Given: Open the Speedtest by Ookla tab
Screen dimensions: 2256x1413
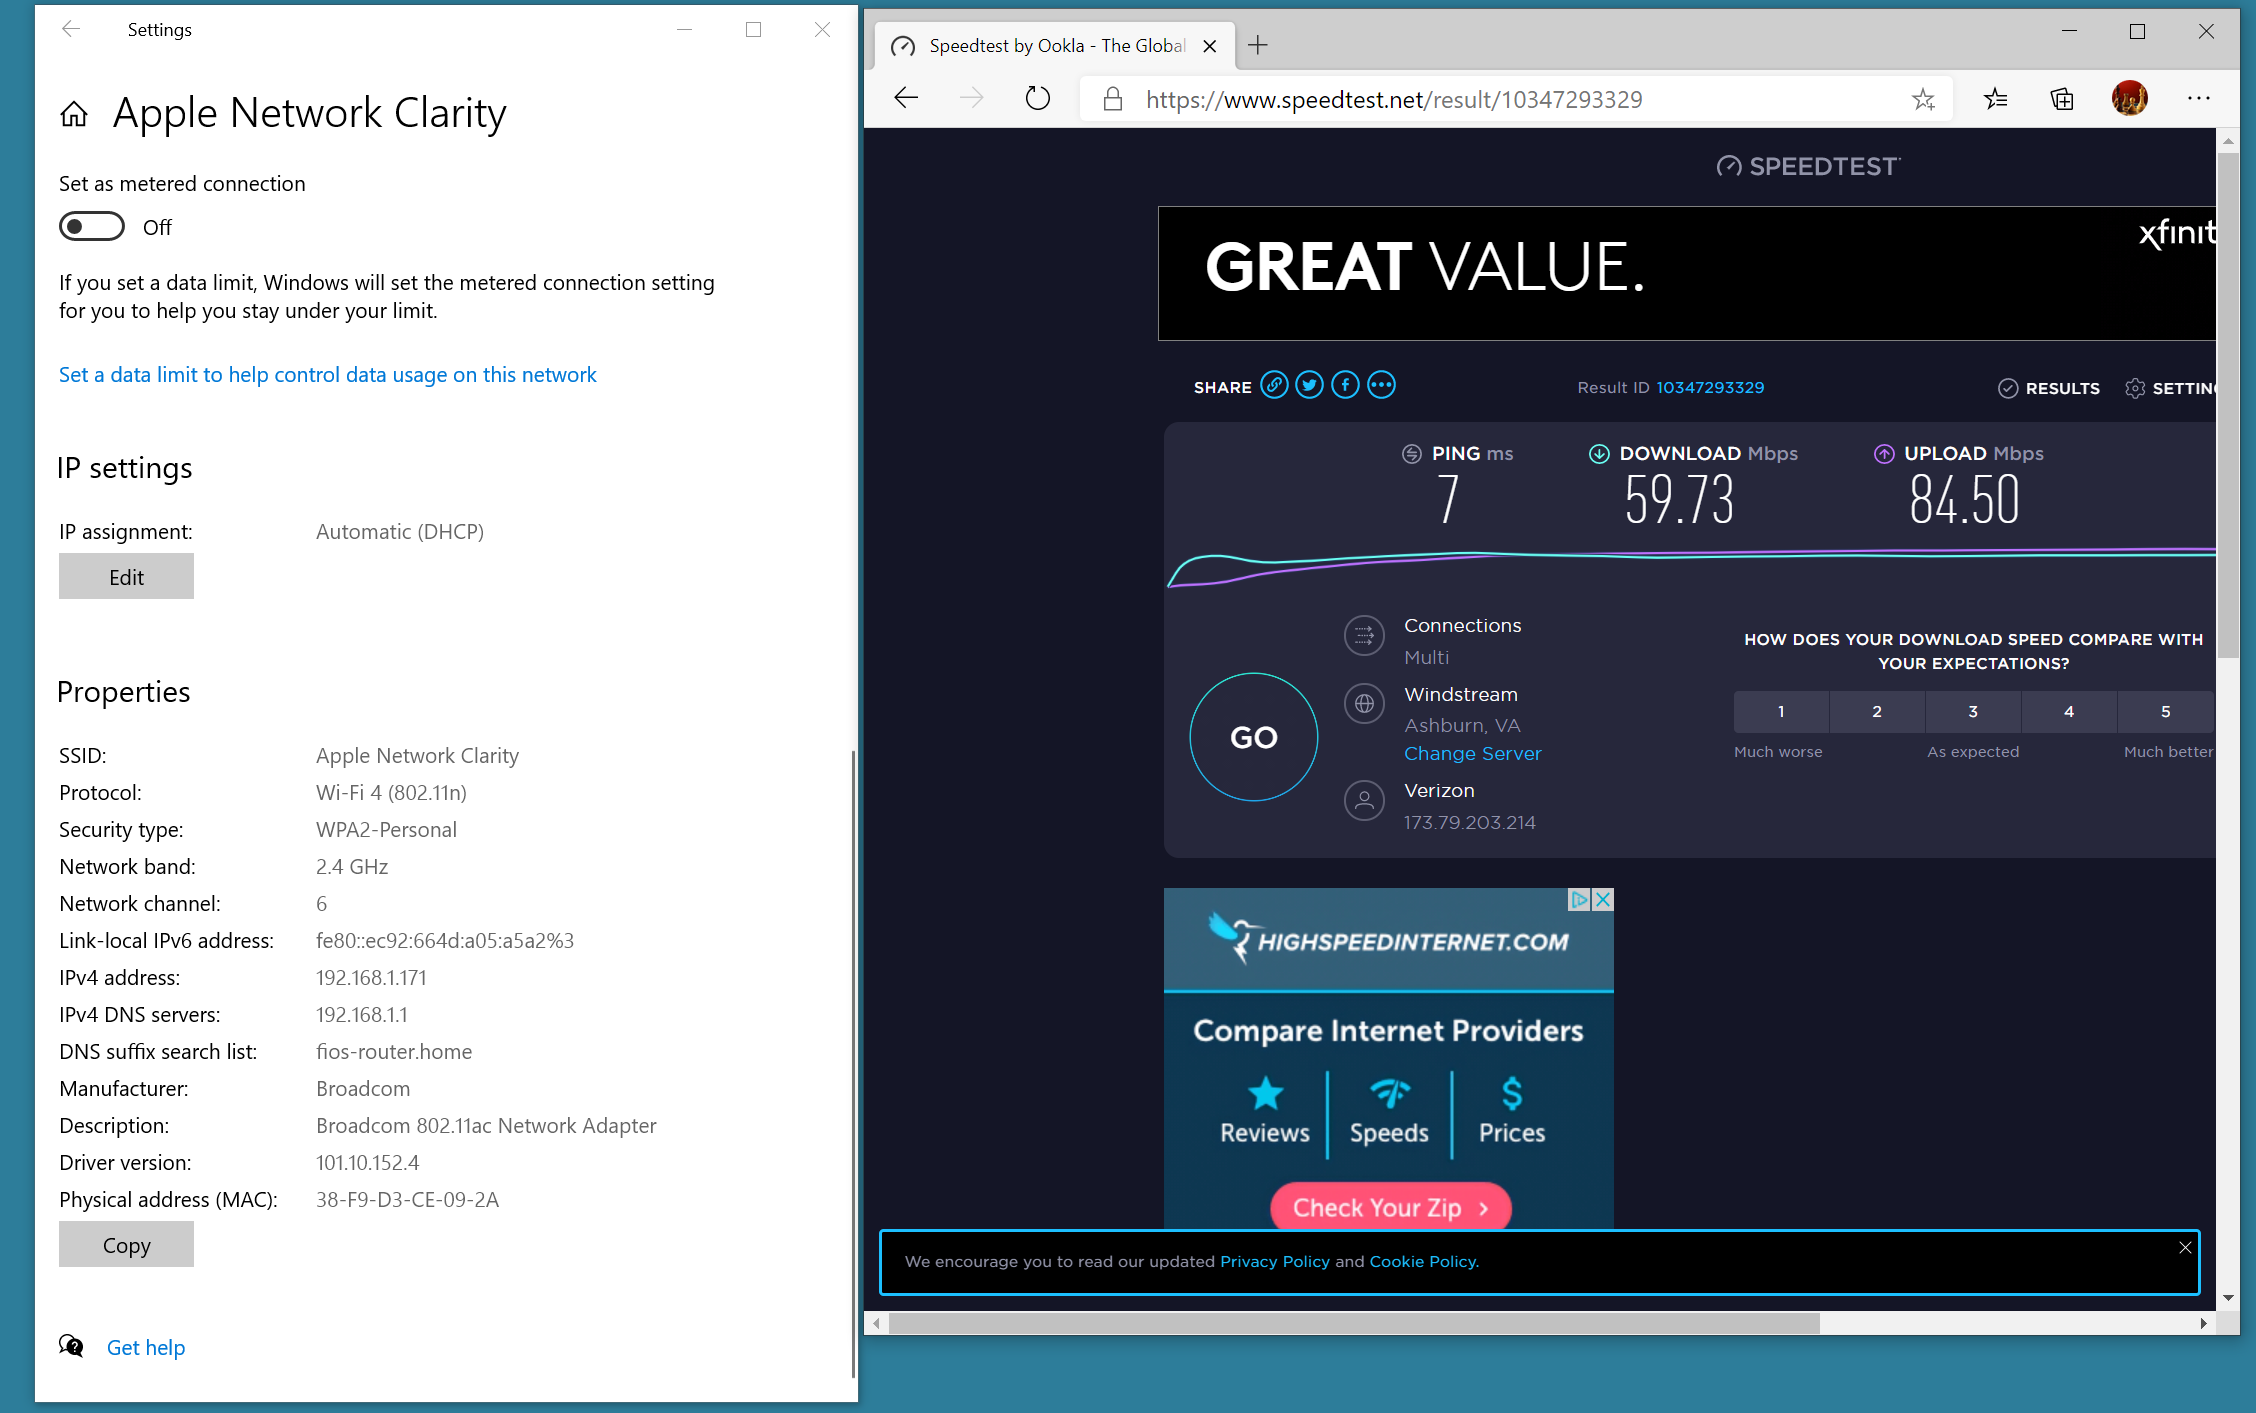Looking at the screenshot, I should pos(1050,46).
